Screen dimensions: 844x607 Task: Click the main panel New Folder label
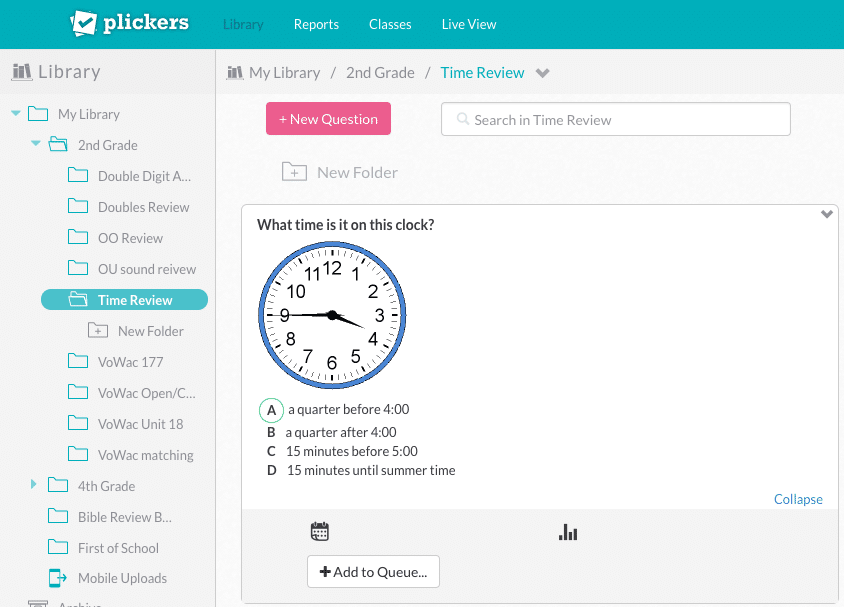point(357,173)
